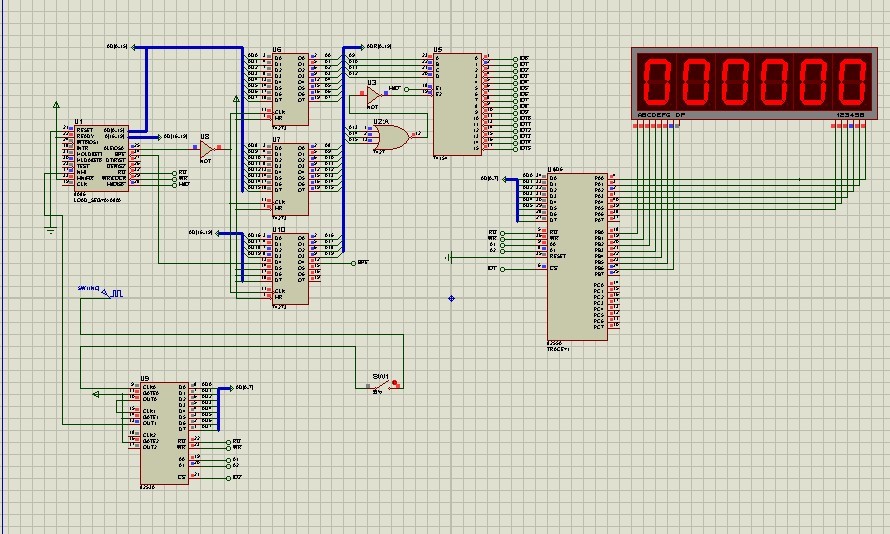The image size is (890, 534).
Task: Click the bus terminal arrow right of U9
Action: [230, 388]
